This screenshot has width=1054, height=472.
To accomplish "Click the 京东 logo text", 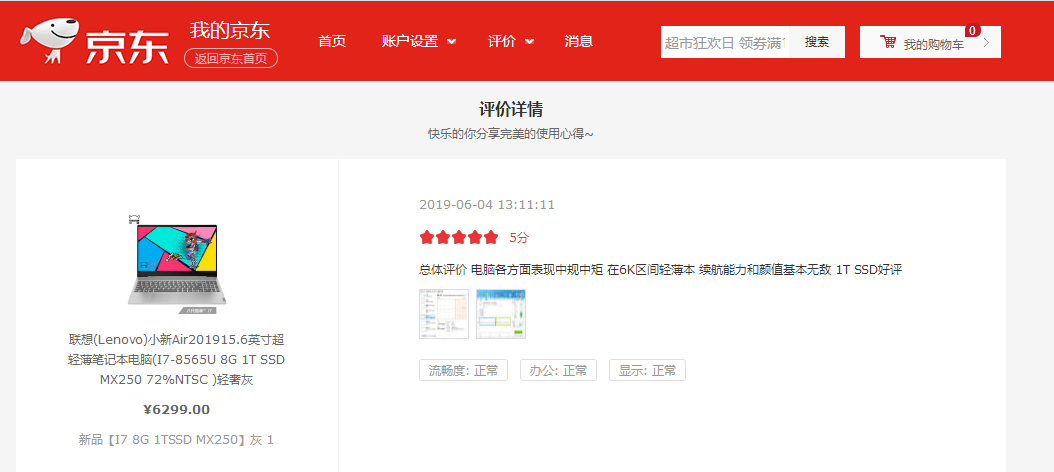I will pos(127,46).
